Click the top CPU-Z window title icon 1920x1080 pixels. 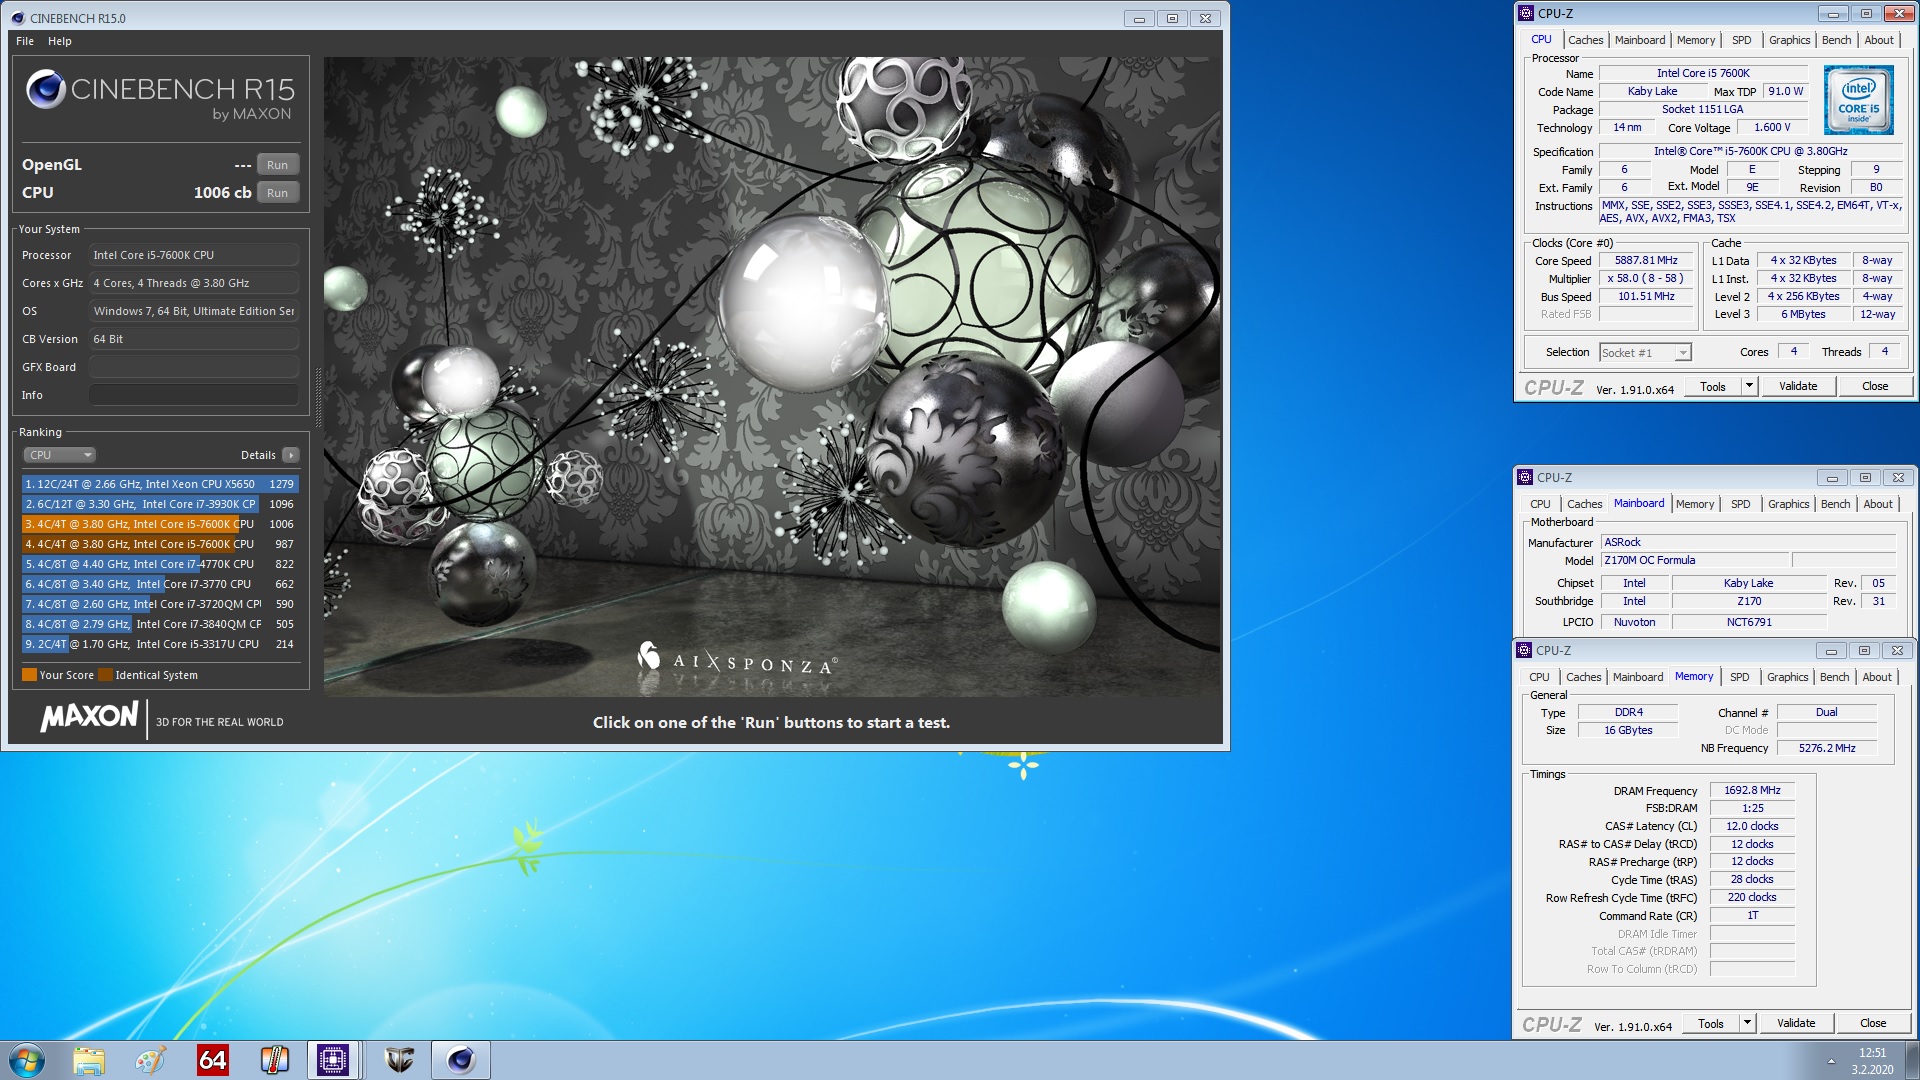(1526, 13)
